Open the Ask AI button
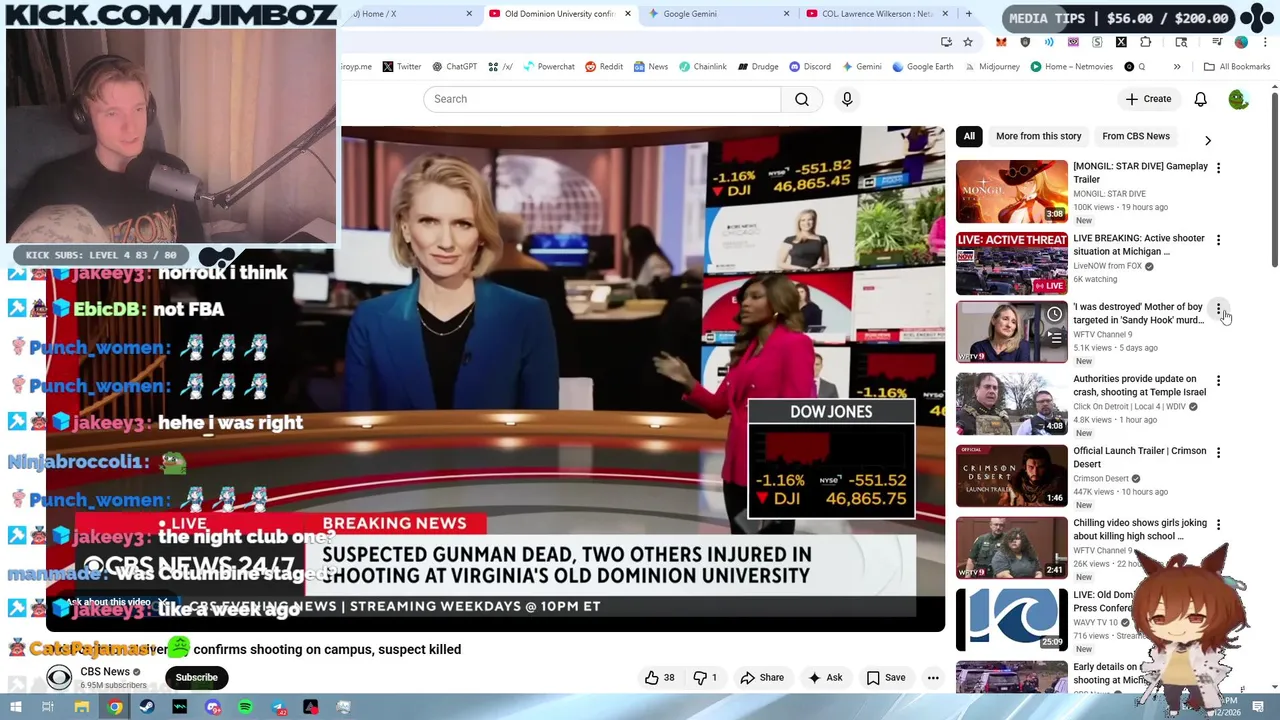Image resolution: width=1280 pixels, height=720 pixels. (x=825, y=677)
